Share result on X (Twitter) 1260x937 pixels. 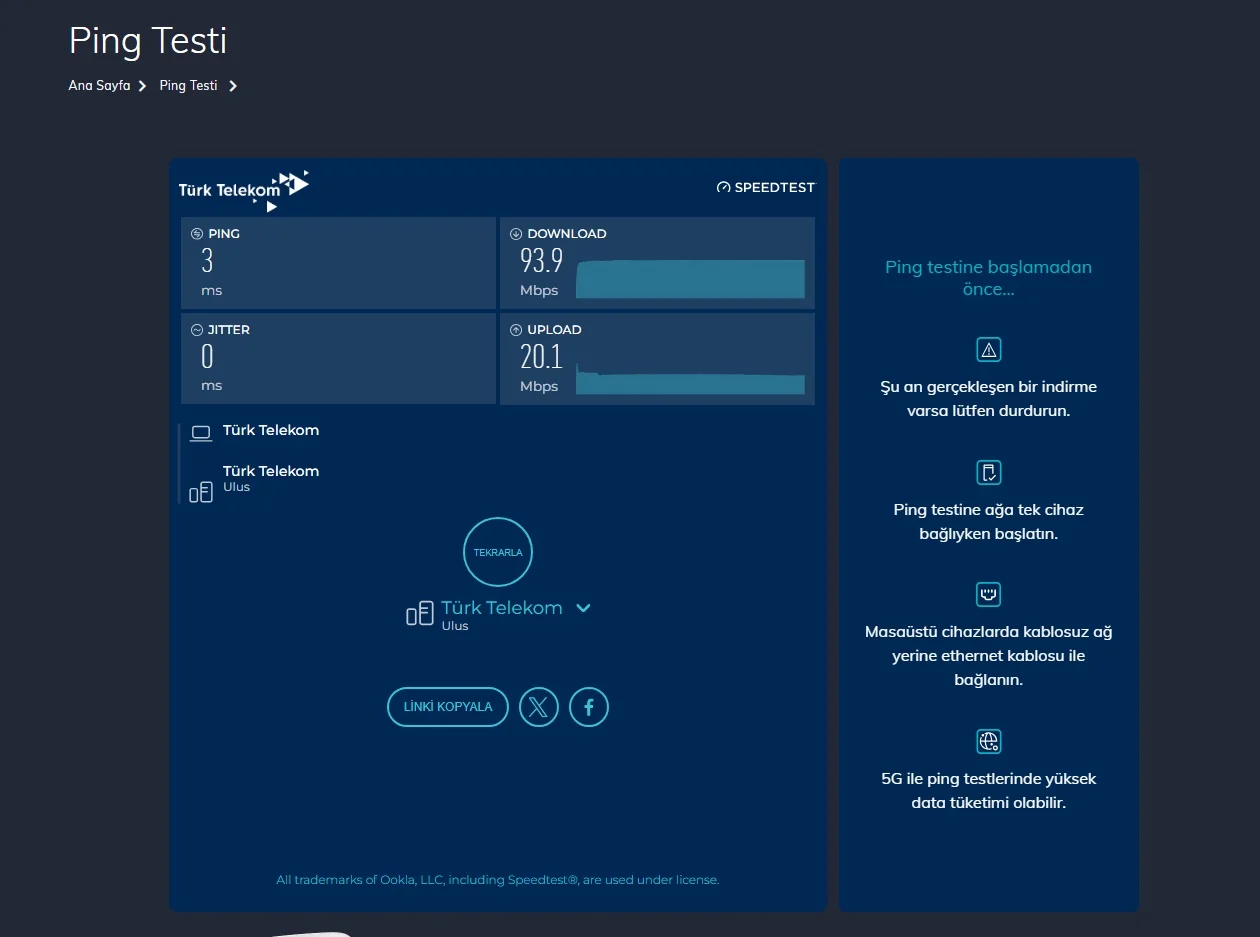(x=538, y=707)
